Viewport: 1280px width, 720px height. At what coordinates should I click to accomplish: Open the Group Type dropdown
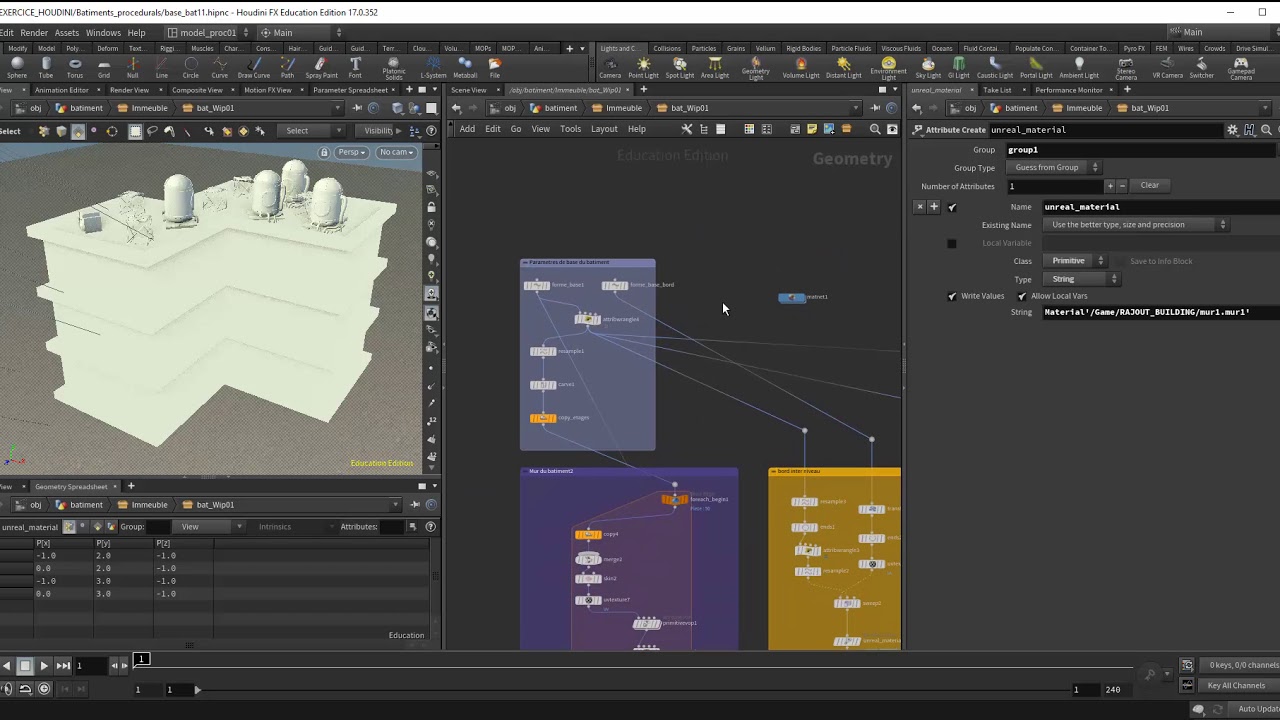tap(1055, 168)
